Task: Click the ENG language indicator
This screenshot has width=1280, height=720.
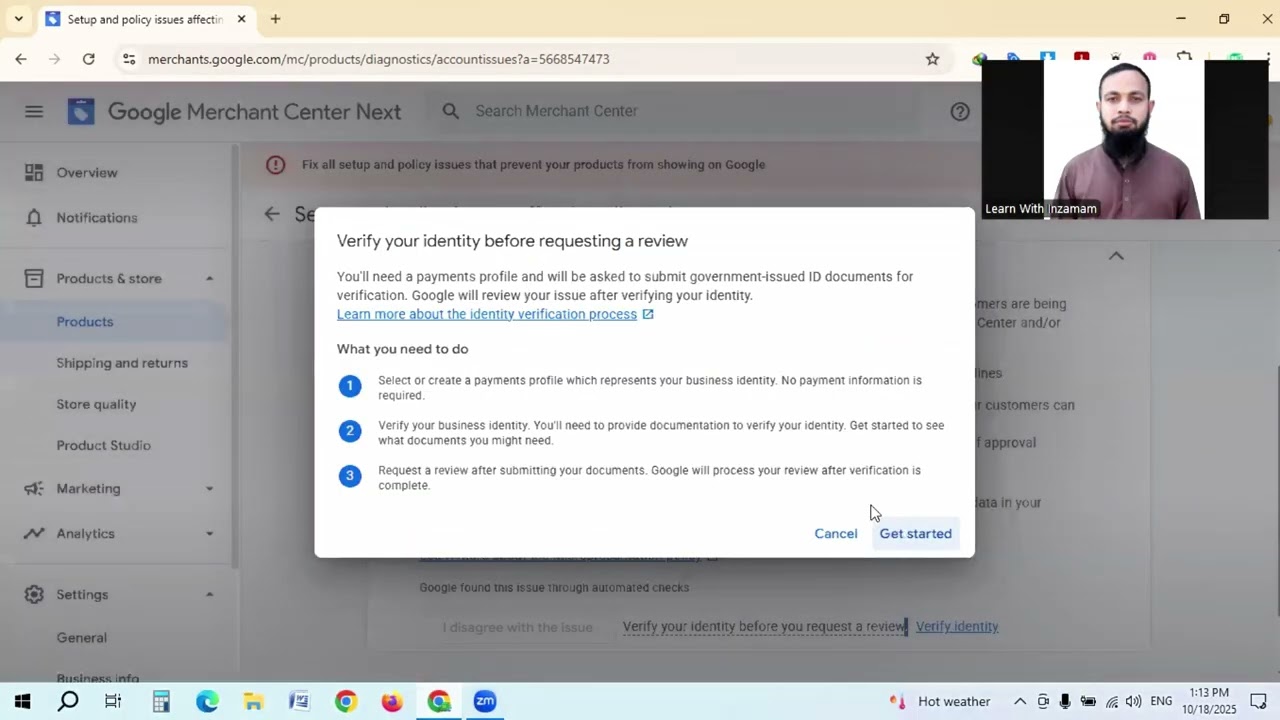Action: click(1161, 701)
